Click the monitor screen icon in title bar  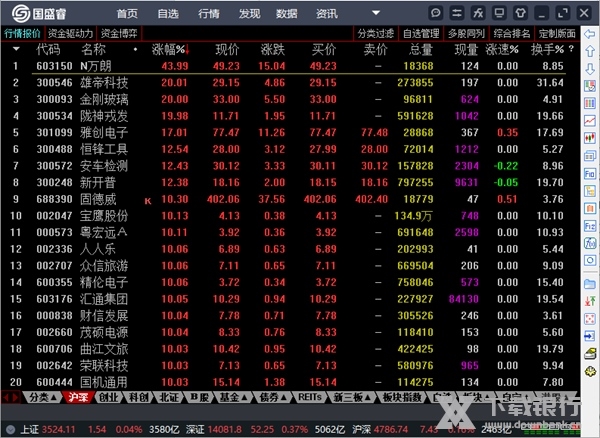pyautogui.click(x=499, y=13)
